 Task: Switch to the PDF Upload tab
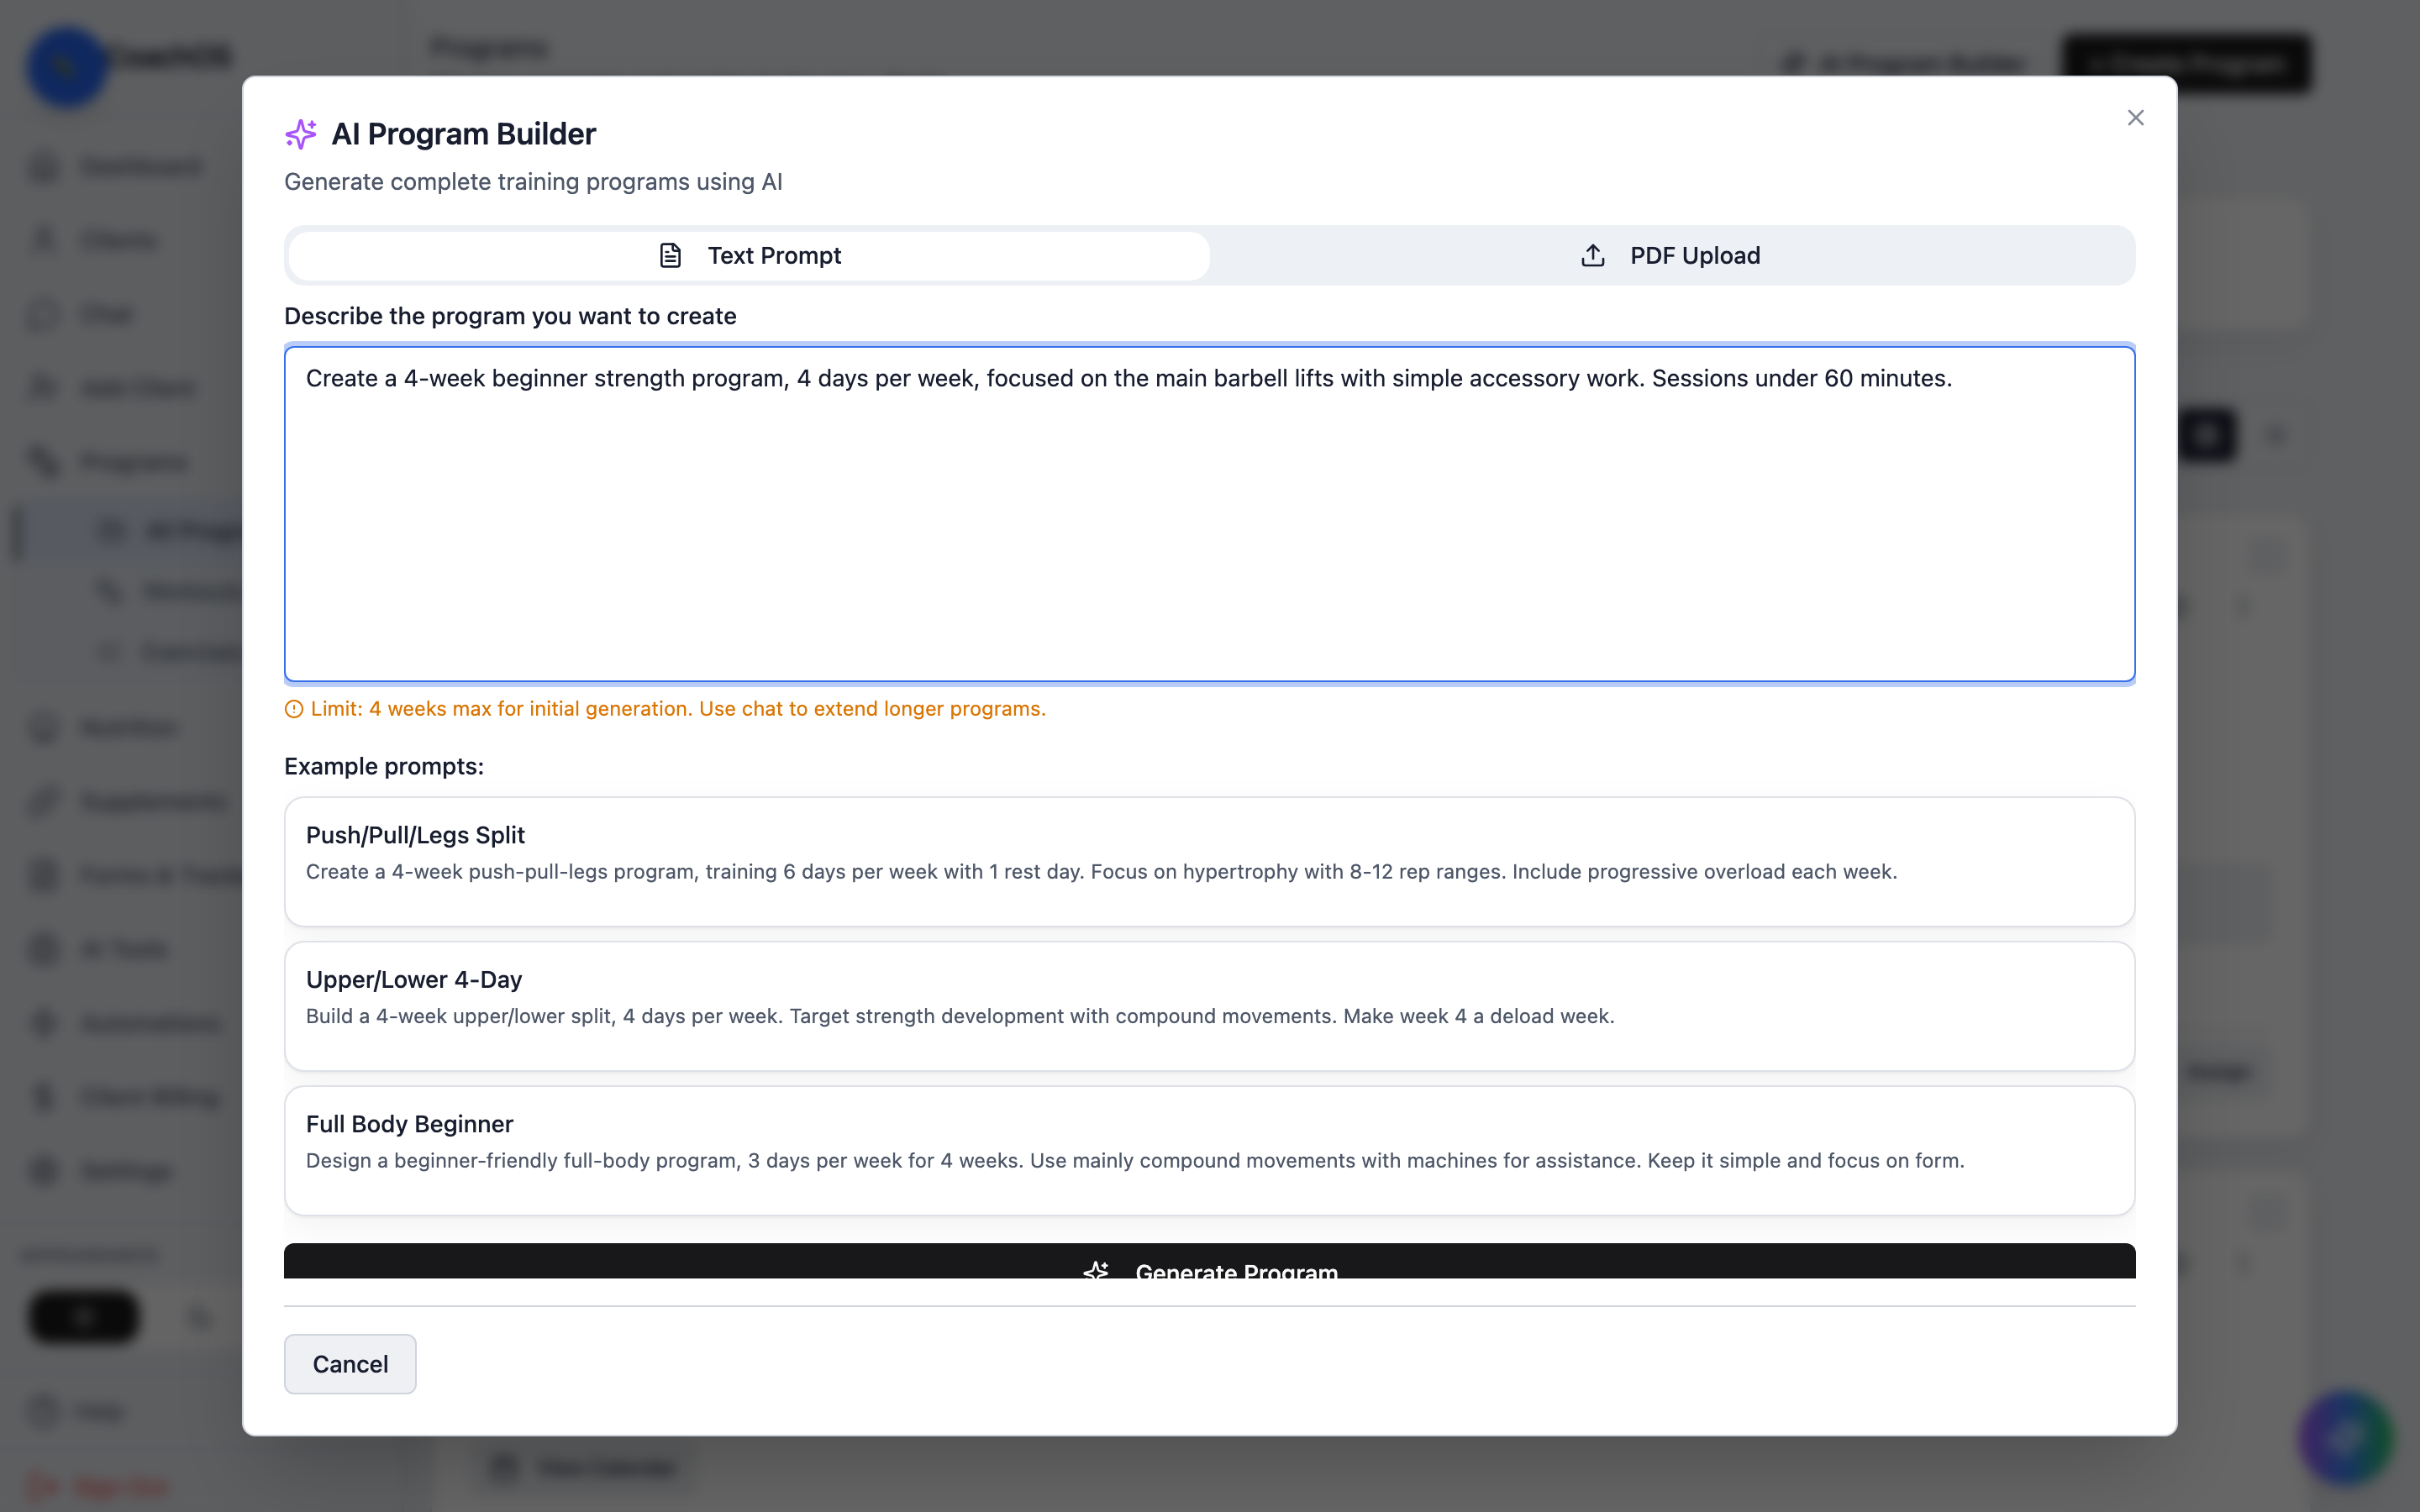(1671, 256)
